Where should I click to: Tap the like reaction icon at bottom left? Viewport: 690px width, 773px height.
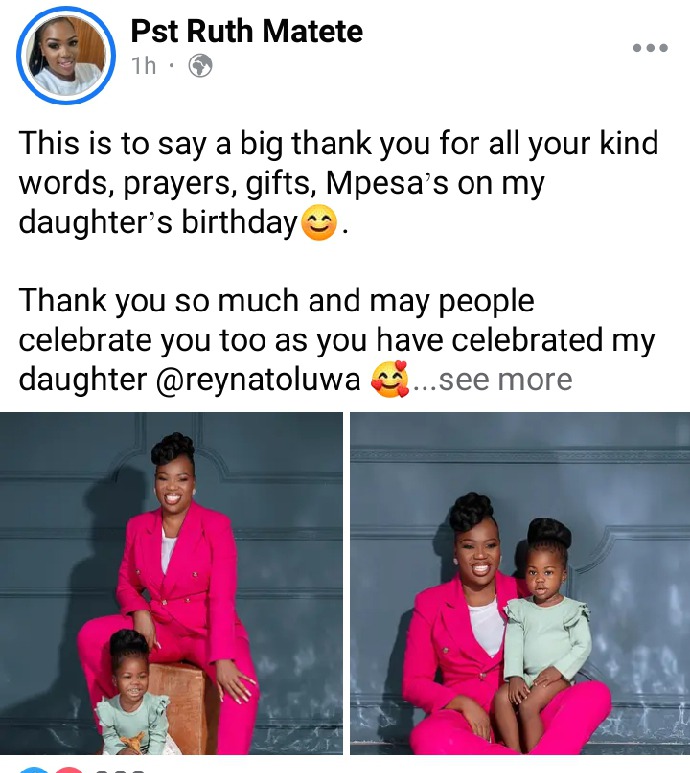click(x=34, y=770)
